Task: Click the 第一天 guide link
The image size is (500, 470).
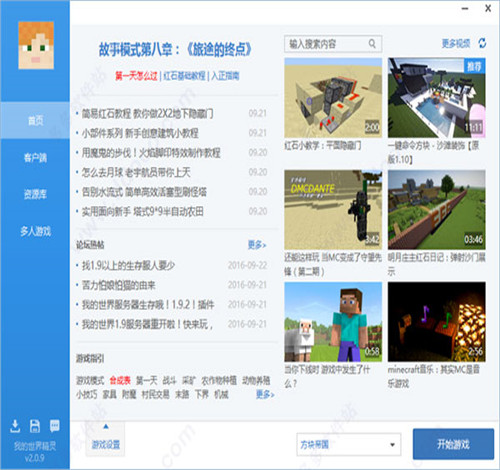Action: click(x=146, y=380)
